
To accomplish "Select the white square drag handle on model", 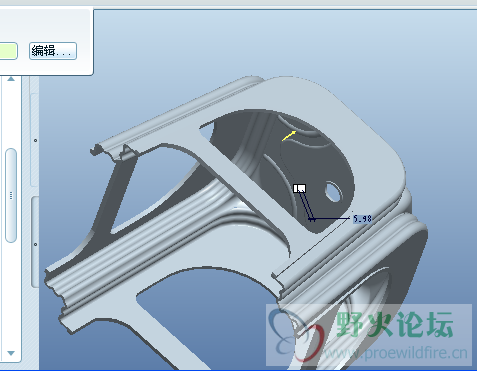I will point(299,188).
